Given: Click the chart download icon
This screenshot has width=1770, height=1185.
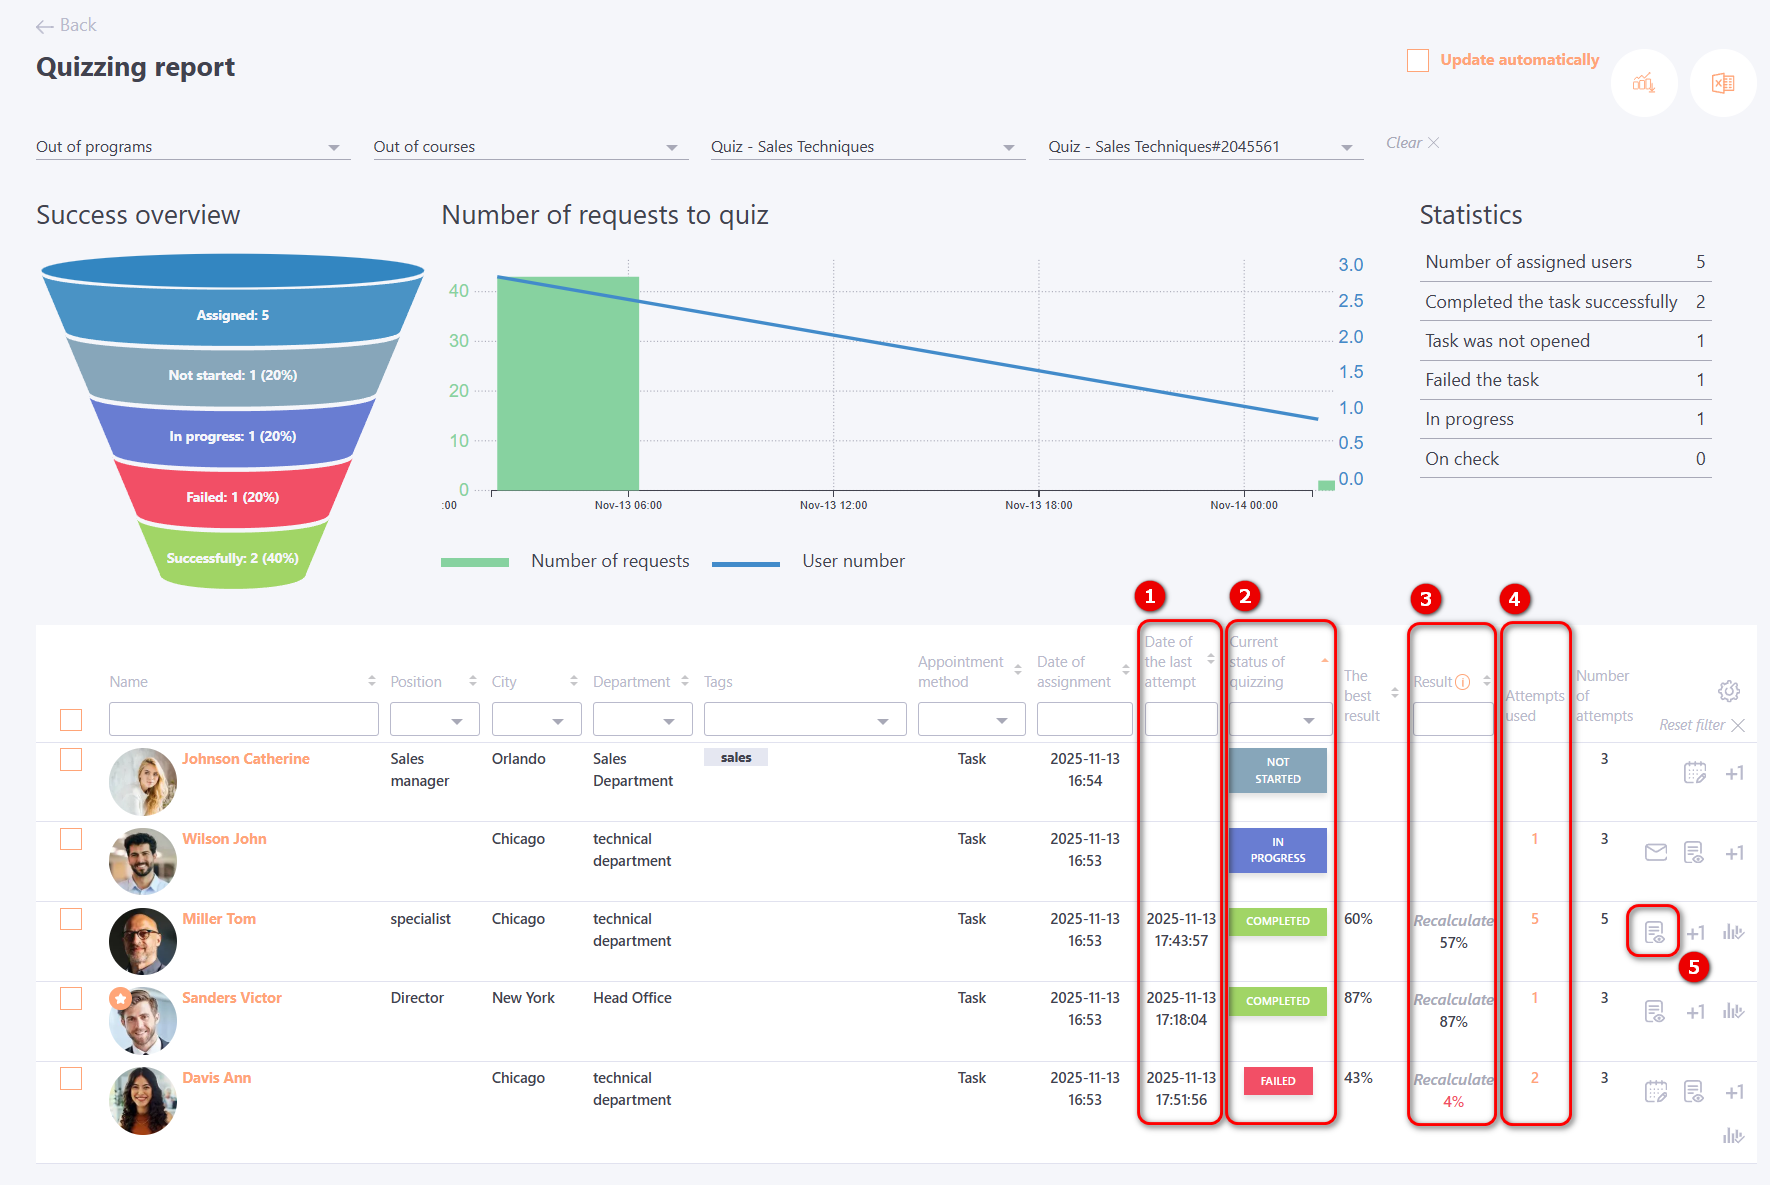Looking at the screenshot, I should pyautogui.click(x=1643, y=83).
